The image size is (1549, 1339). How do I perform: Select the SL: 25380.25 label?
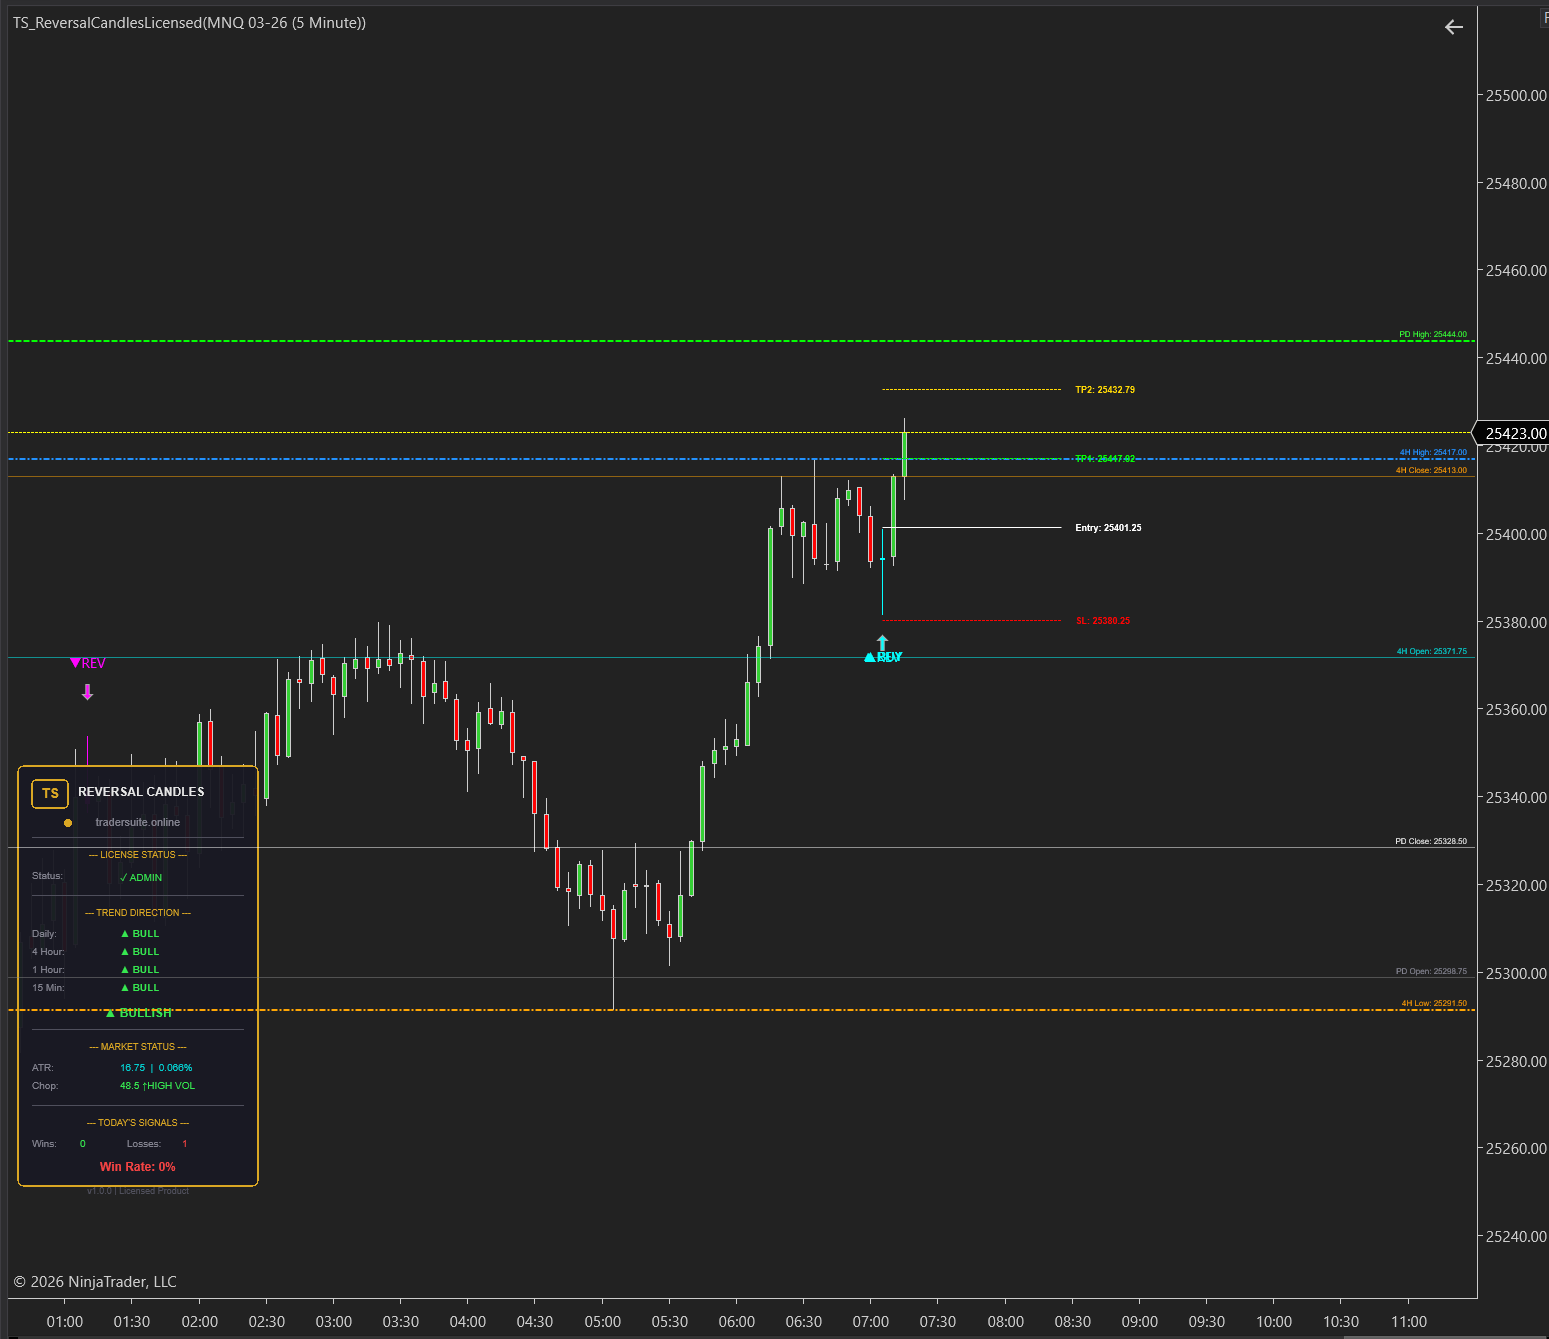click(1103, 621)
